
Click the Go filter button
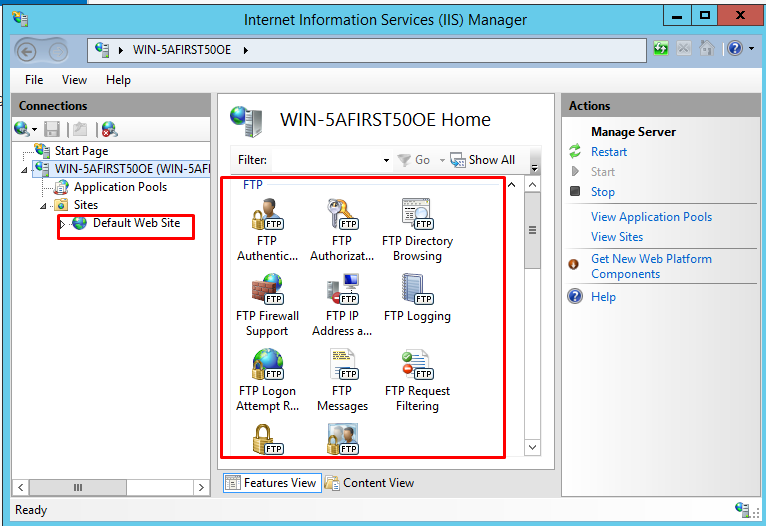[x=414, y=160]
